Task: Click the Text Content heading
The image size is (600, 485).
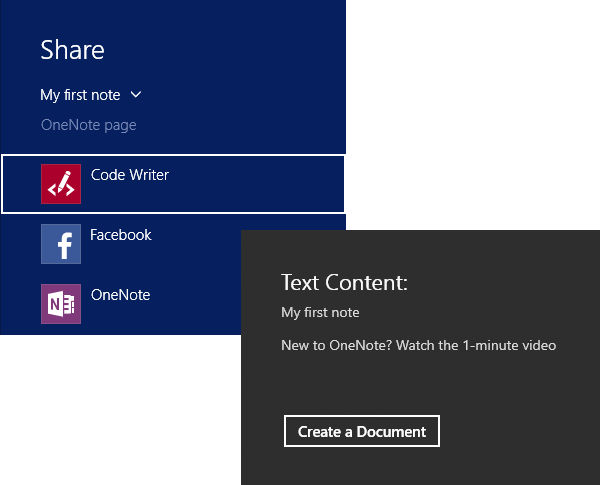Action: point(344,283)
